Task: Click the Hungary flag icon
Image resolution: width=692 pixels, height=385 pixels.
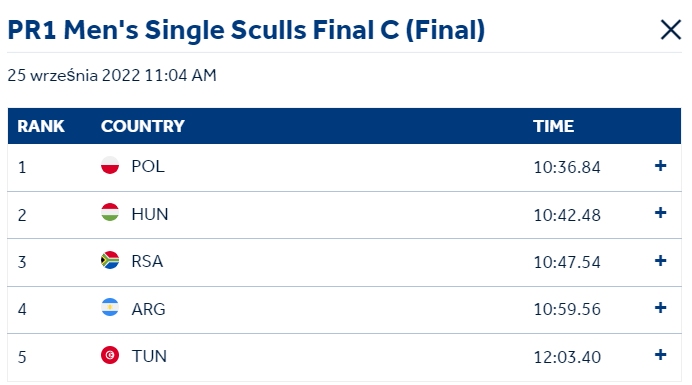Action: 110,212
